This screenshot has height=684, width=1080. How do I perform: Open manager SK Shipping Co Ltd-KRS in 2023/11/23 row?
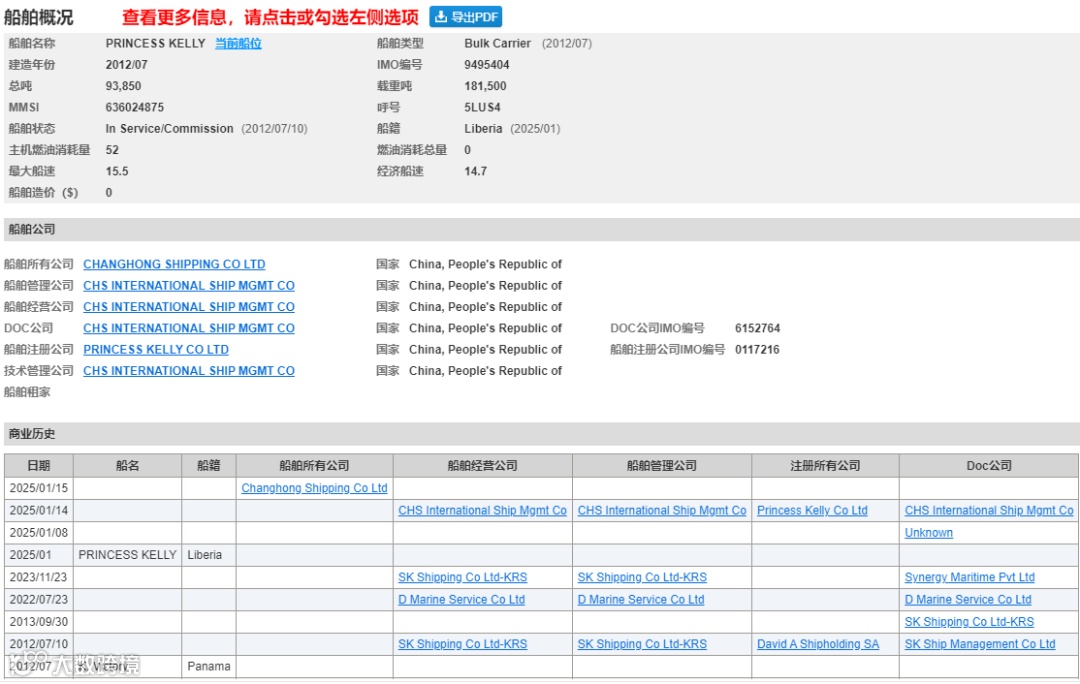[x=642, y=577]
